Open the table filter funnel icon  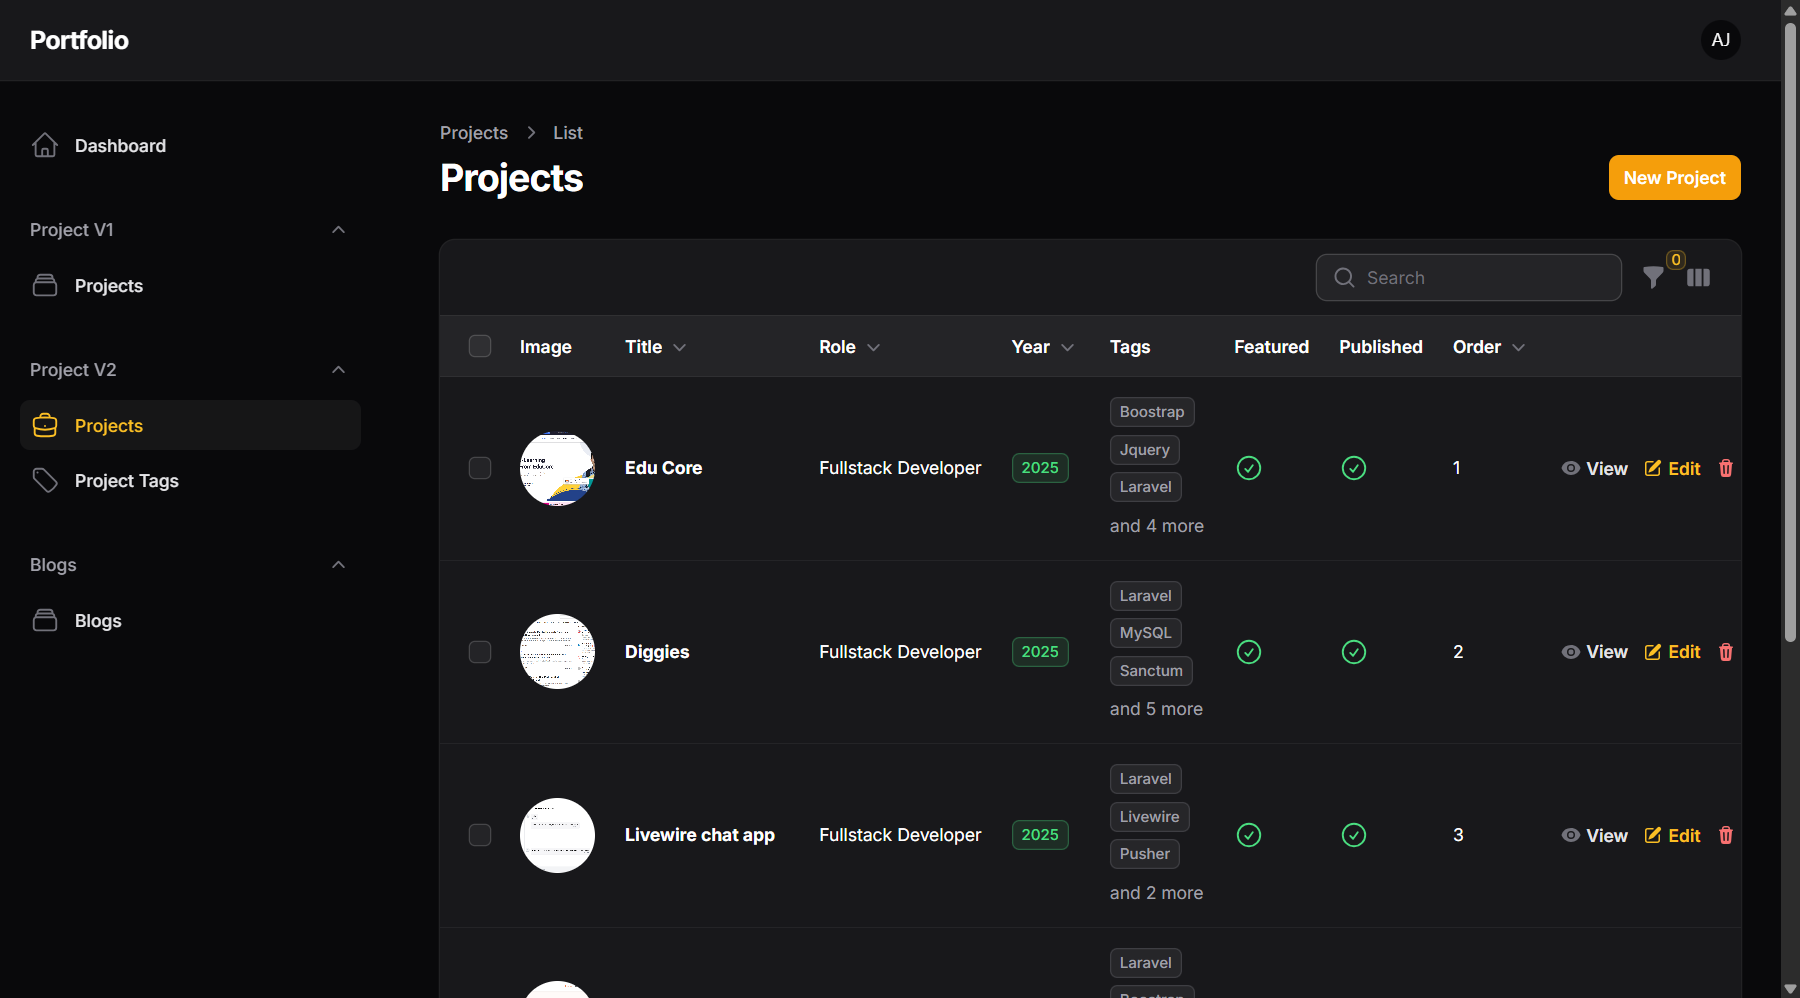pyautogui.click(x=1653, y=278)
